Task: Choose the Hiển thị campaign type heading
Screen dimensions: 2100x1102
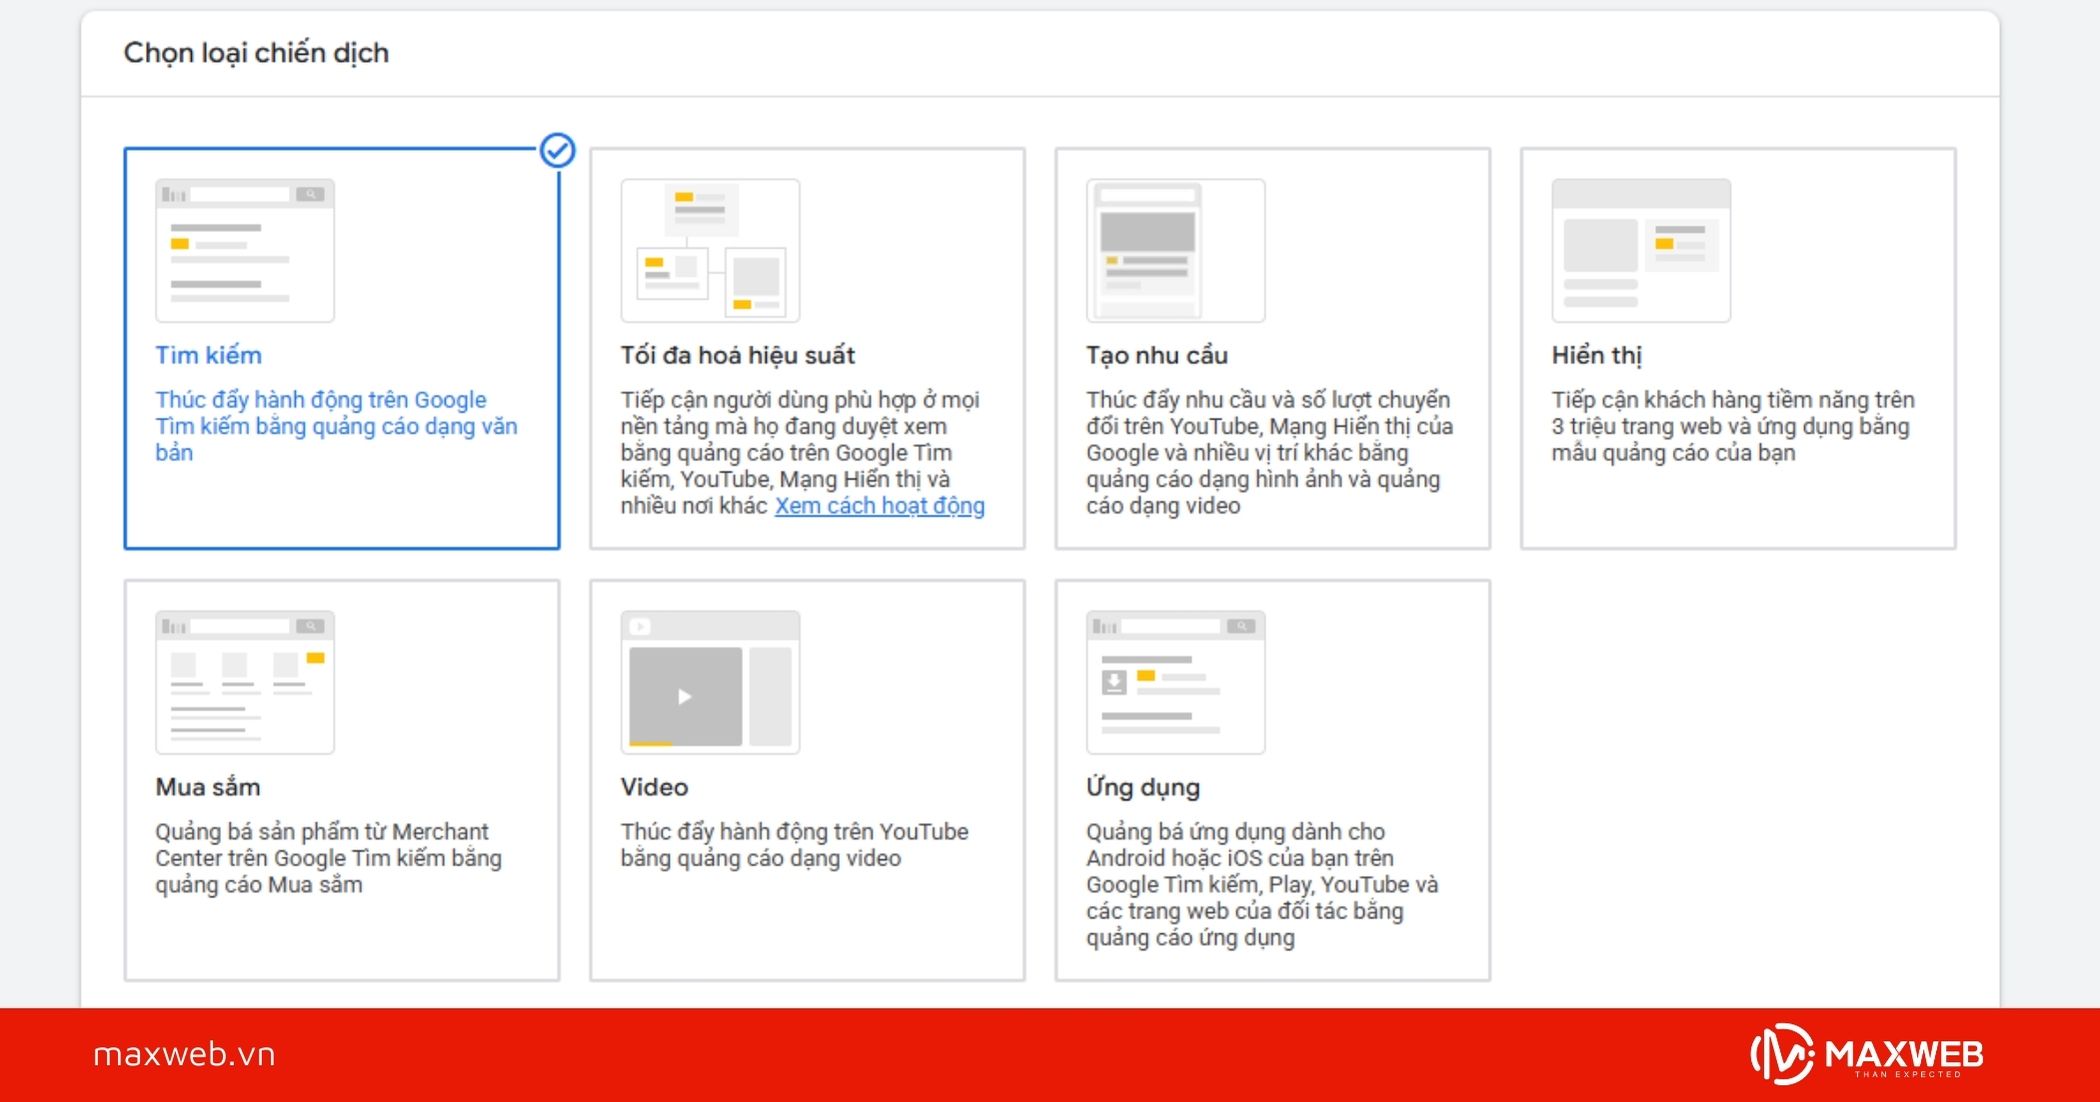Action: (1597, 356)
